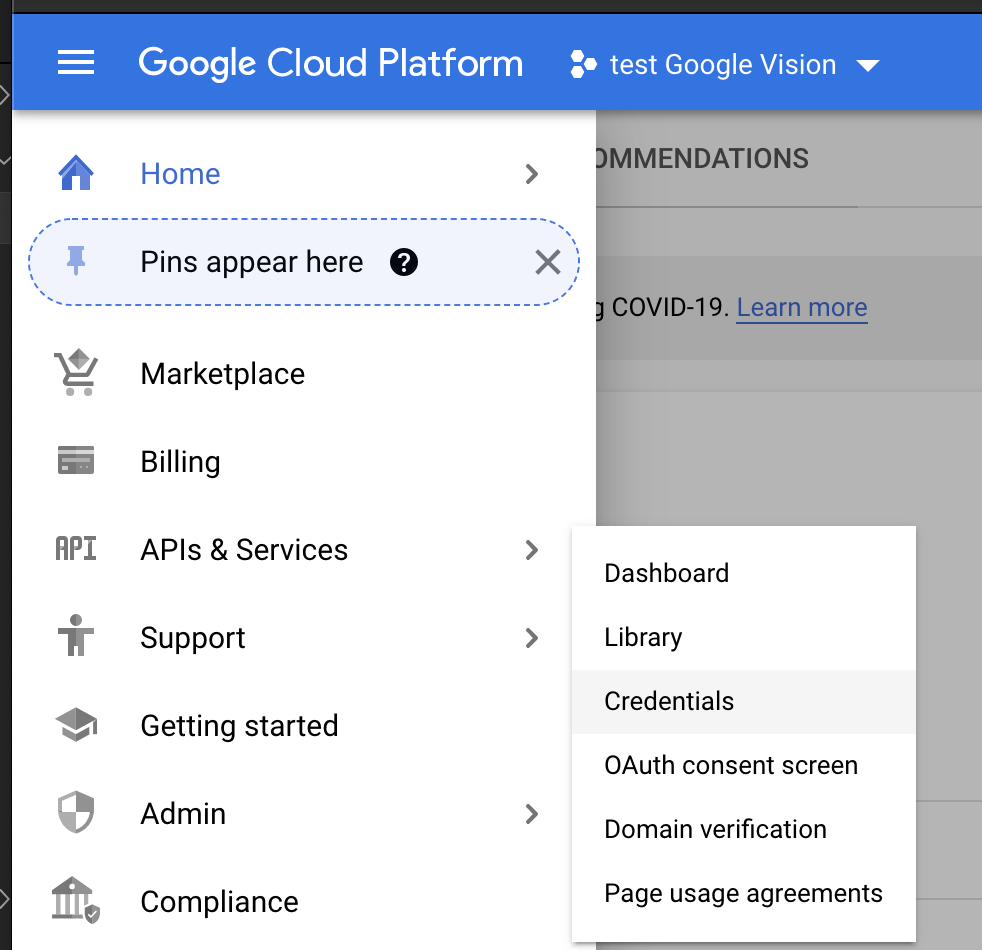Click the Compliance building icon
Viewport: 982px width, 950px height.
pyautogui.click(x=76, y=900)
